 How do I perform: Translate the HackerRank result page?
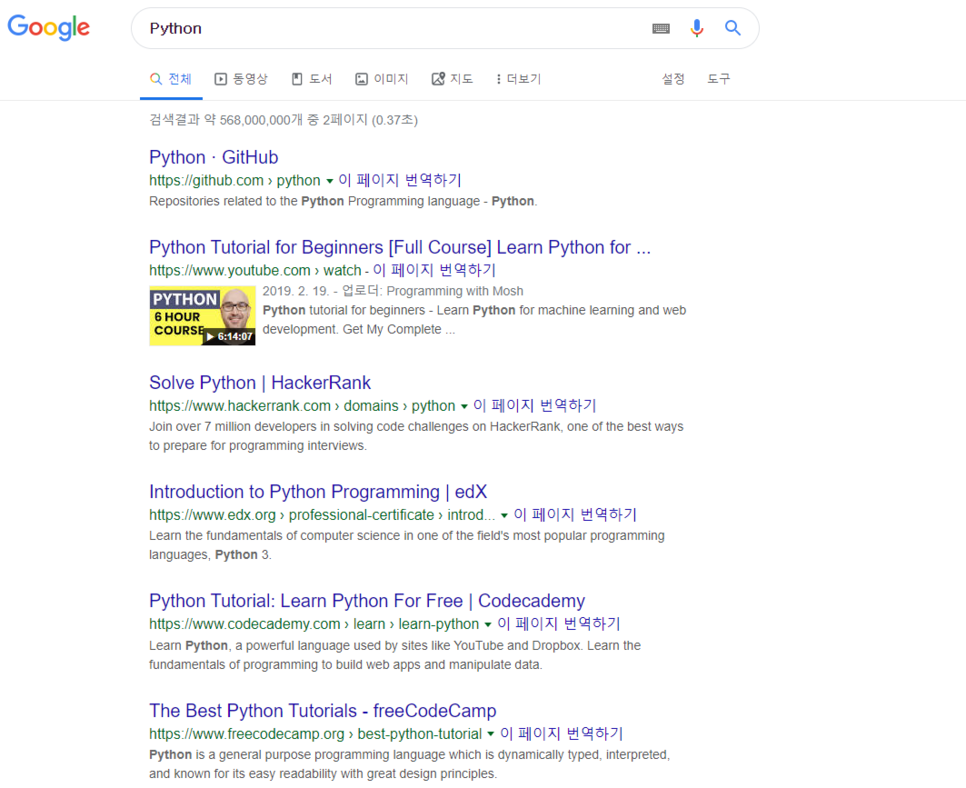tap(535, 405)
